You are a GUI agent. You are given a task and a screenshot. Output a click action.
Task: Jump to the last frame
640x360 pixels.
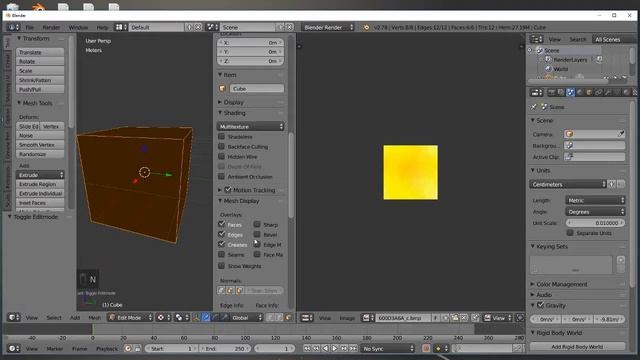tap(353, 348)
